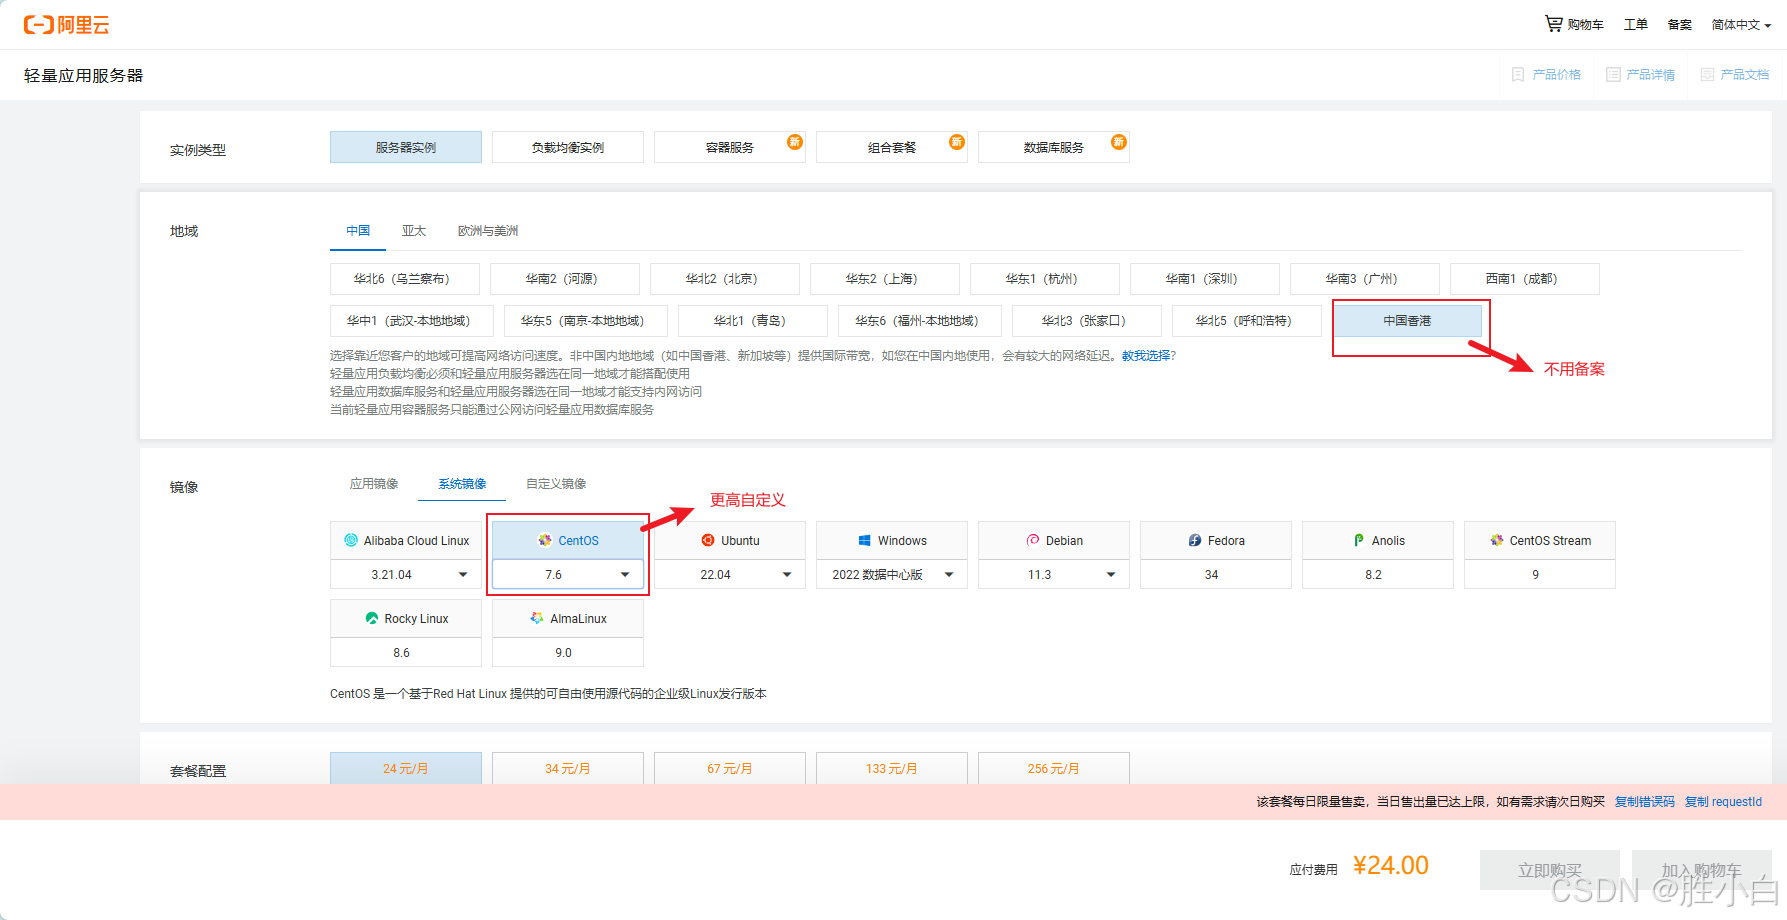Select 华北1 (青岛) region
This screenshot has width=1787, height=920.
coord(753,321)
